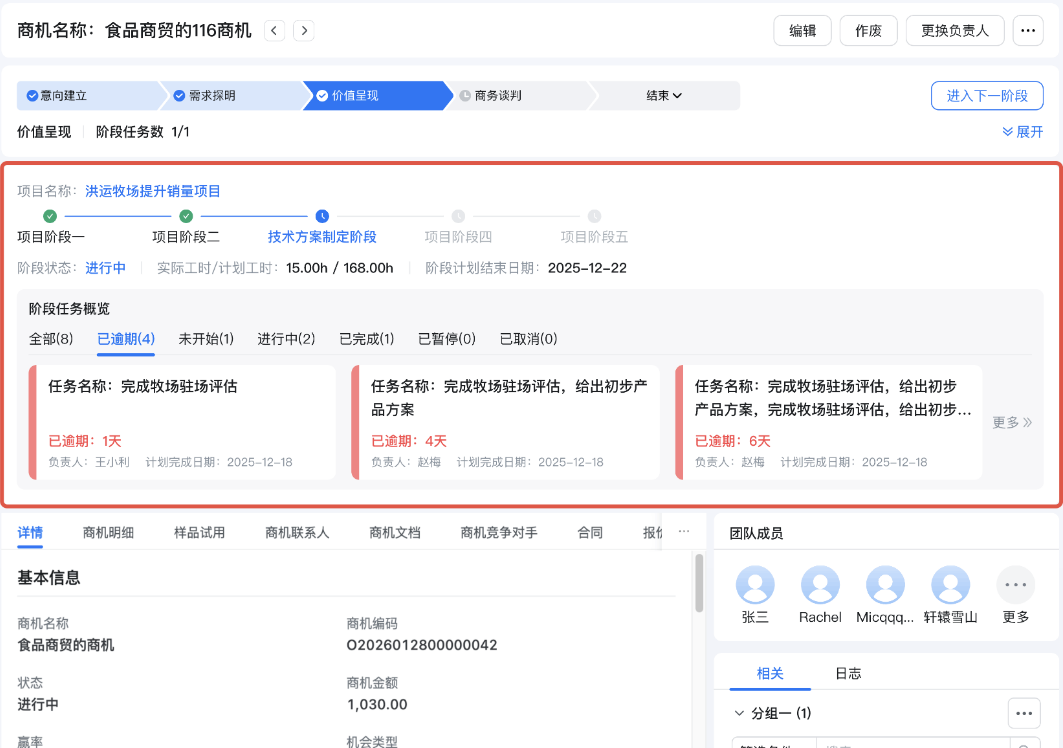Click the 进入下一阶段 button
The height and width of the screenshot is (748, 1063).
986,96
